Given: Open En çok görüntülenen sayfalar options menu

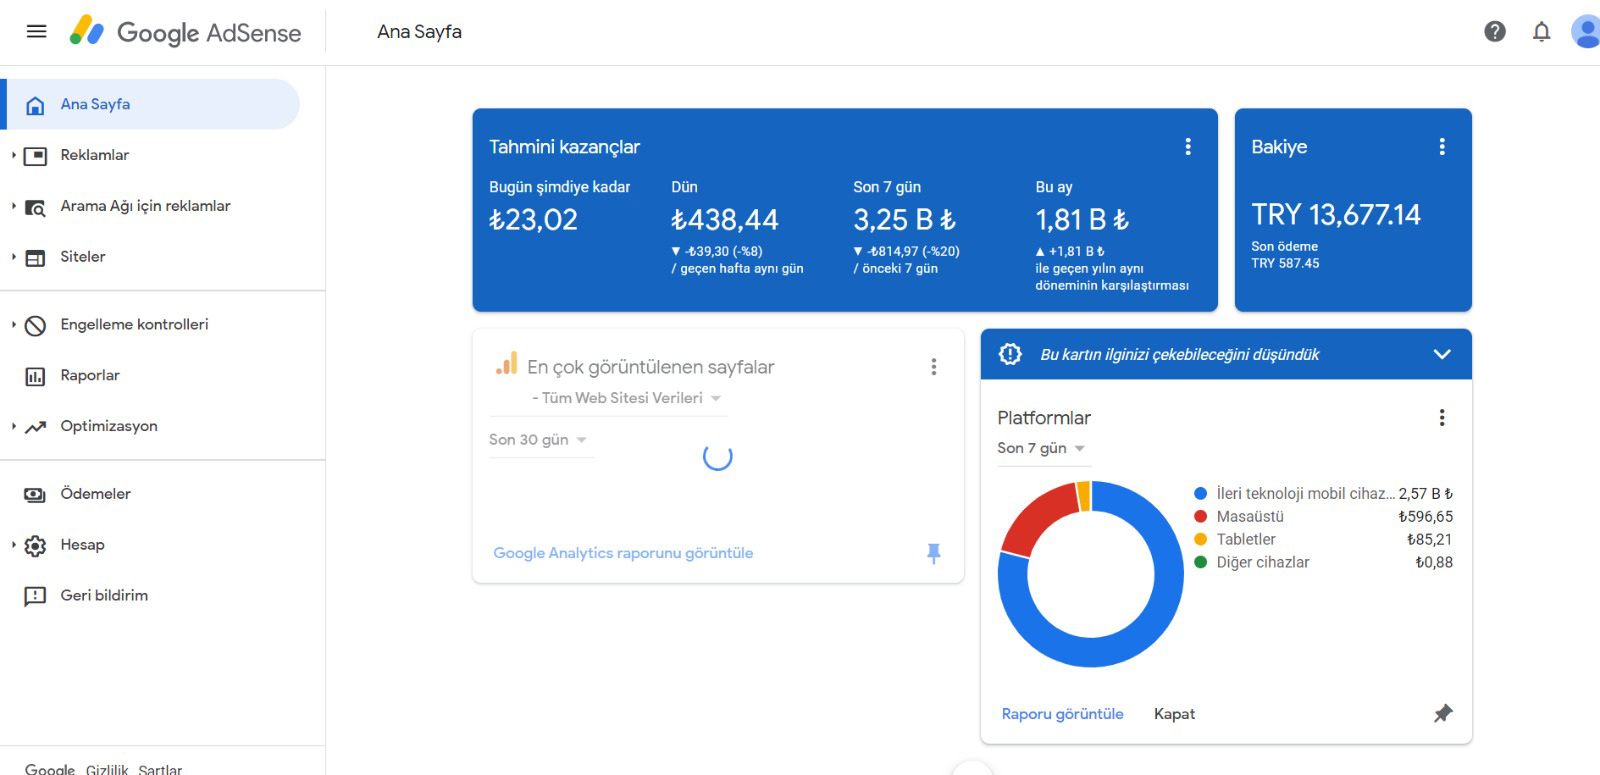Looking at the screenshot, I should click(x=934, y=367).
